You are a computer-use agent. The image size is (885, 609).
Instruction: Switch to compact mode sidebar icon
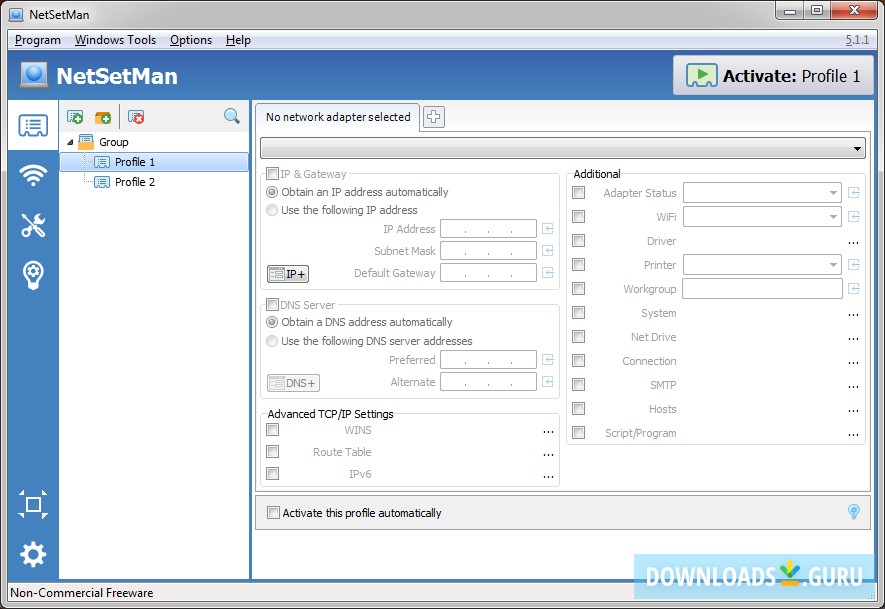pyautogui.click(x=33, y=504)
